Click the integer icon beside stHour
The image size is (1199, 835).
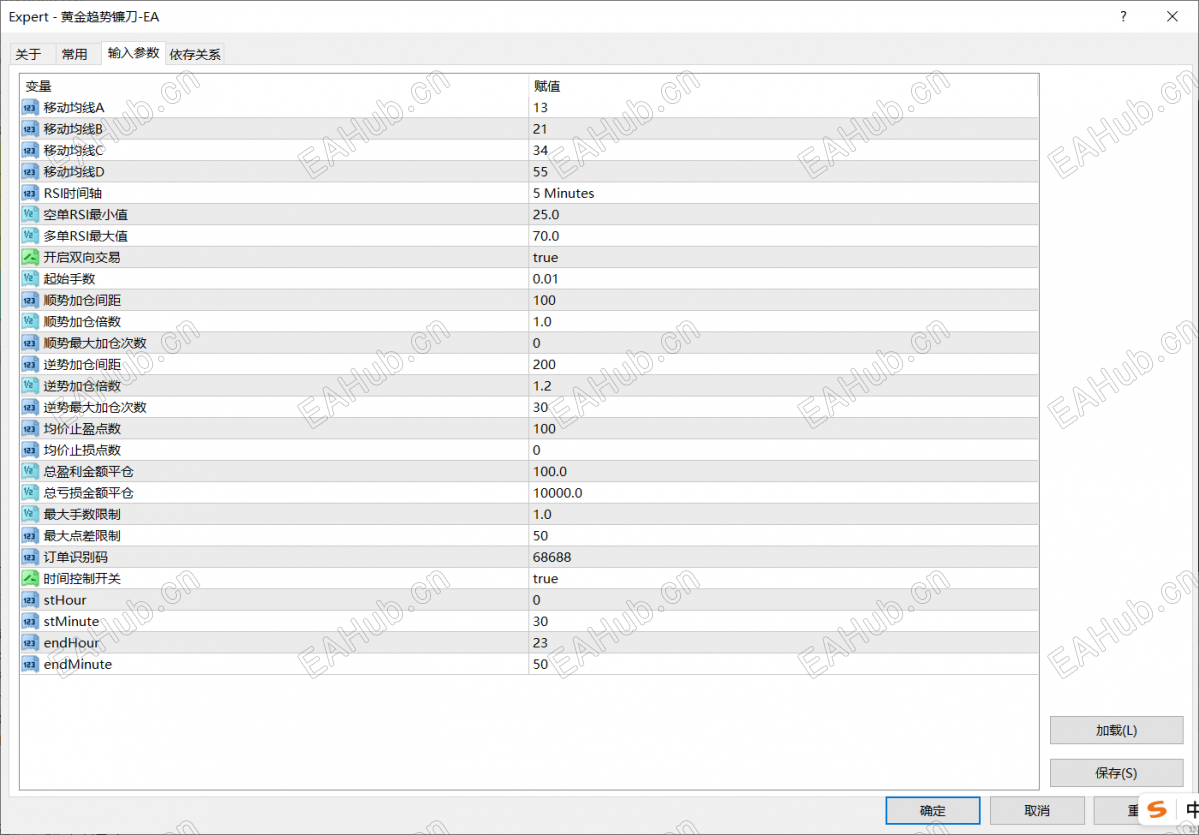(31, 599)
